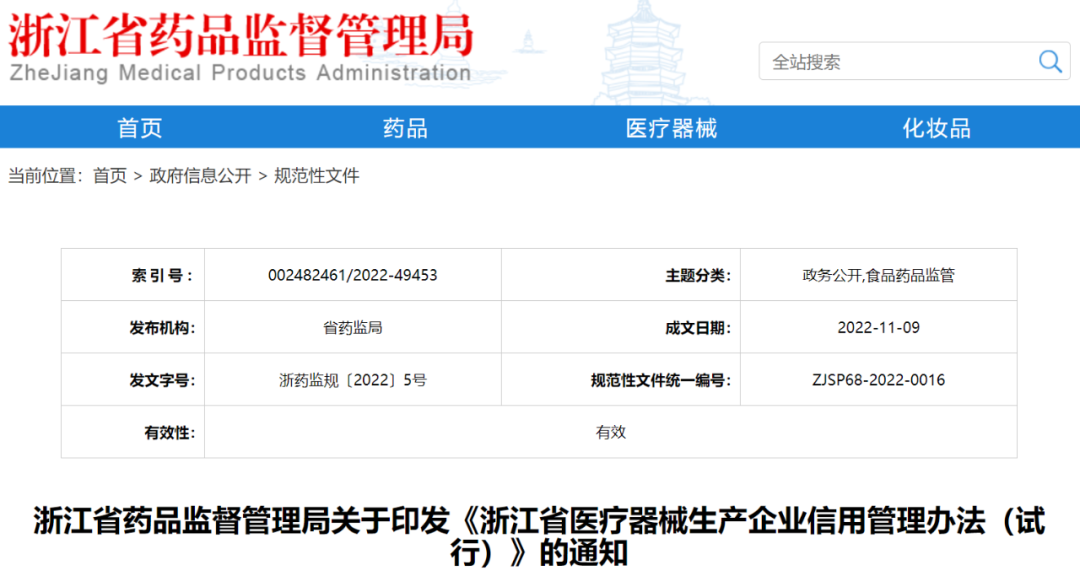Click the 发文字号 label cell
Screen dimensions: 1080x576
point(133,380)
